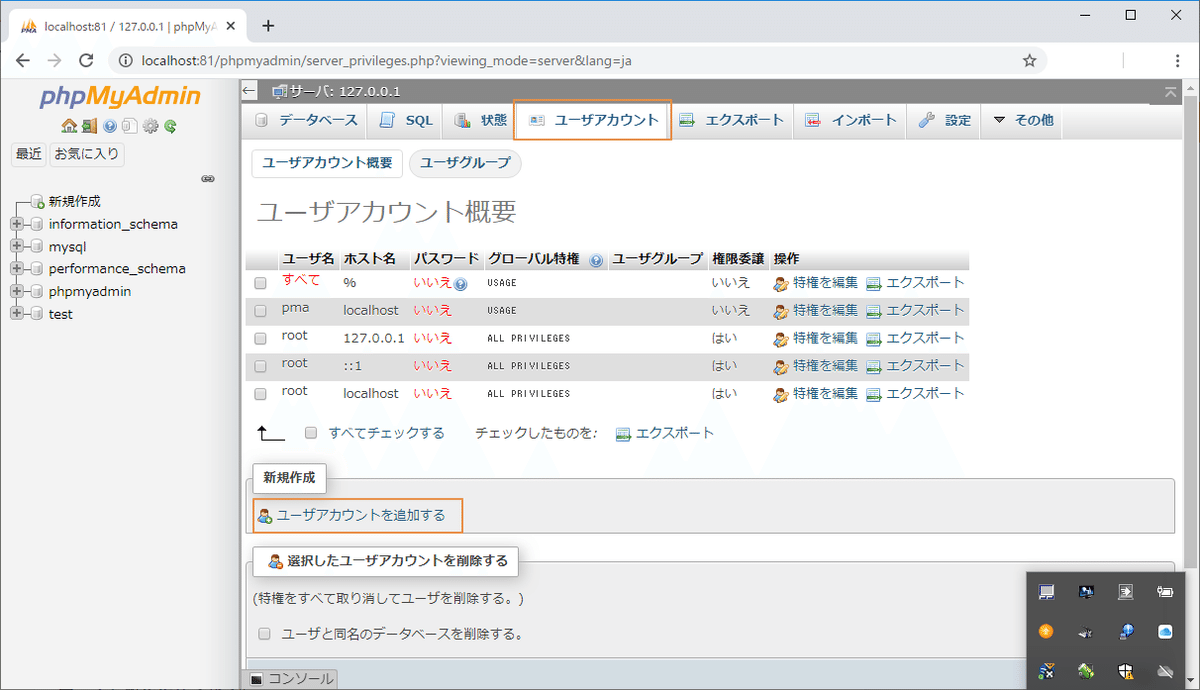
Task: Click the chain link icon in sidebar
Action: tap(208, 179)
